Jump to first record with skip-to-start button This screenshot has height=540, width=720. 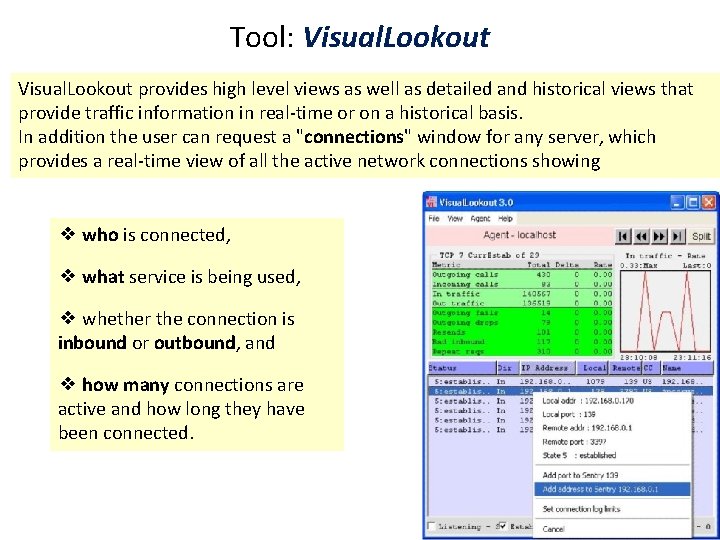[623, 236]
